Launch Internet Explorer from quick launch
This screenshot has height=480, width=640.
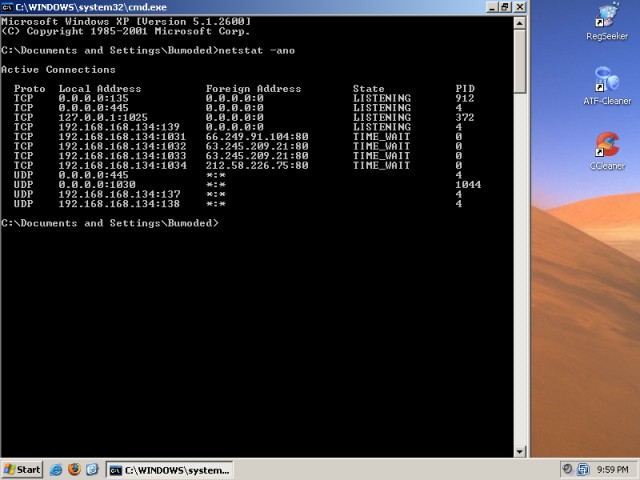(x=56, y=469)
